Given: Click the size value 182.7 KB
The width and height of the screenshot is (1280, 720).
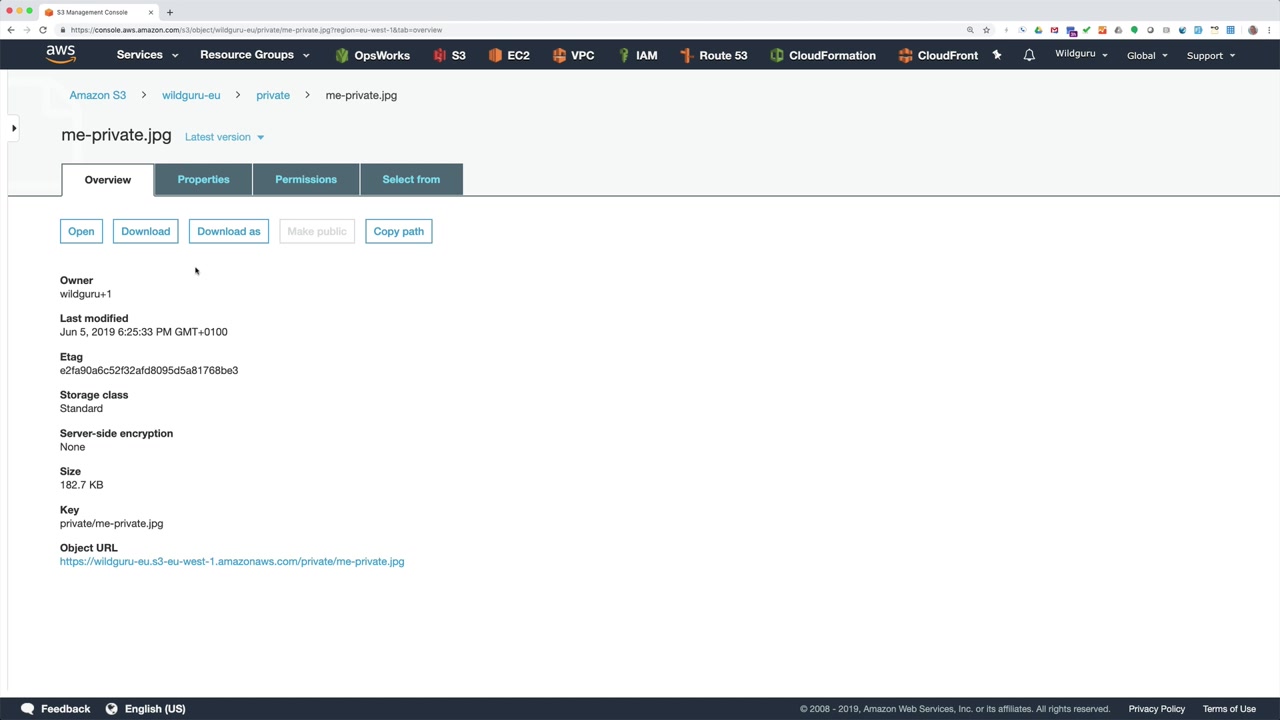Looking at the screenshot, I should pyautogui.click(x=81, y=485).
